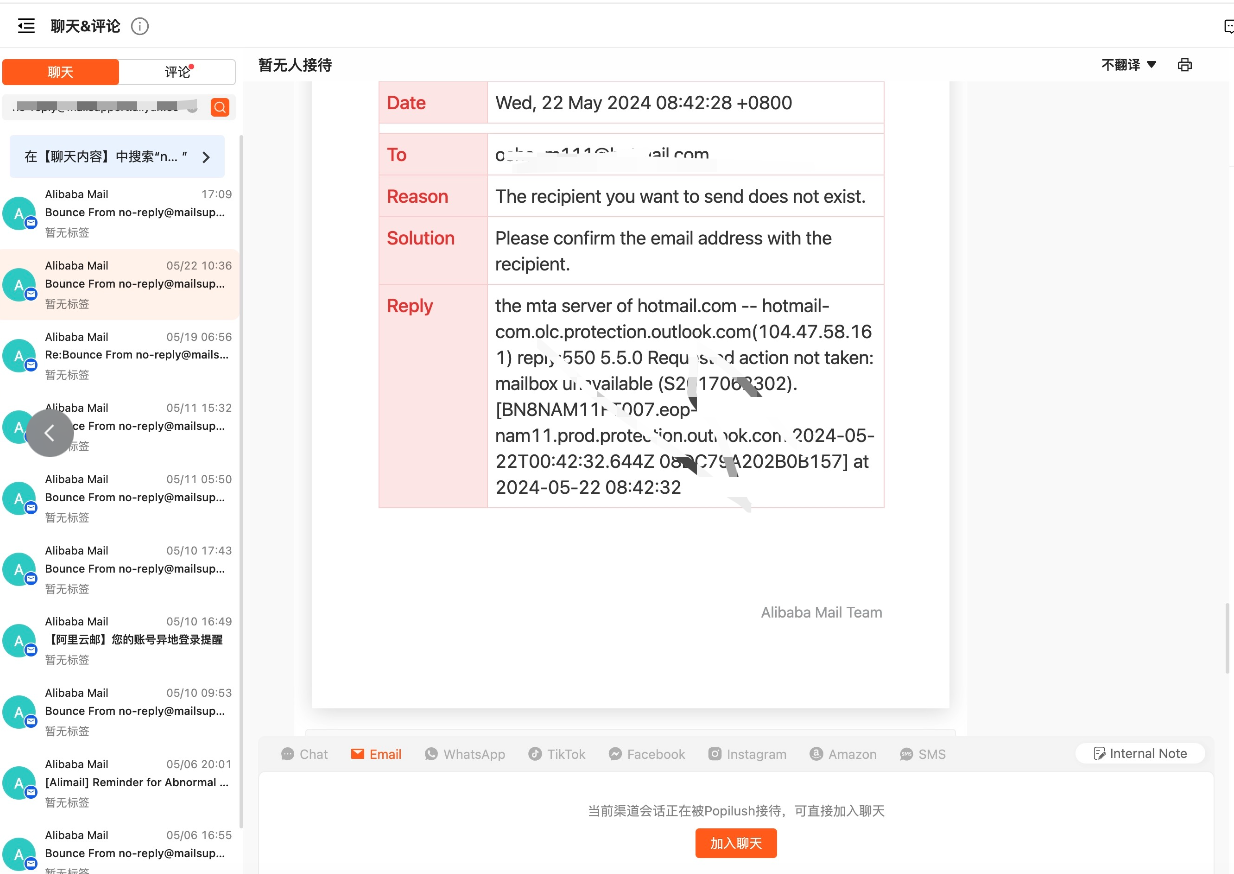Clear the search box with the grey x icon

[192, 107]
